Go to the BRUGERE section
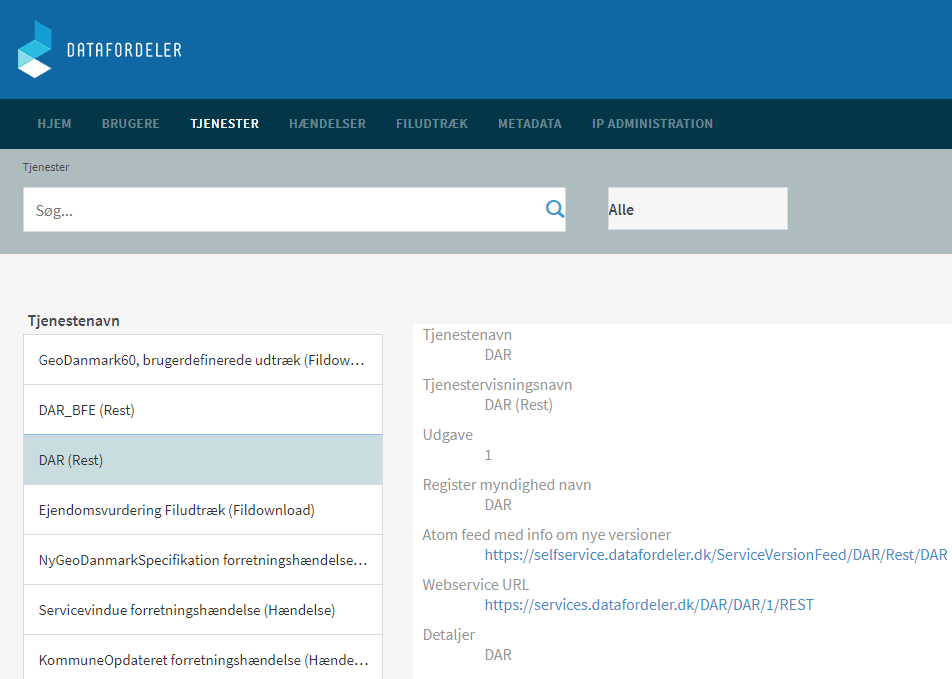 (131, 124)
